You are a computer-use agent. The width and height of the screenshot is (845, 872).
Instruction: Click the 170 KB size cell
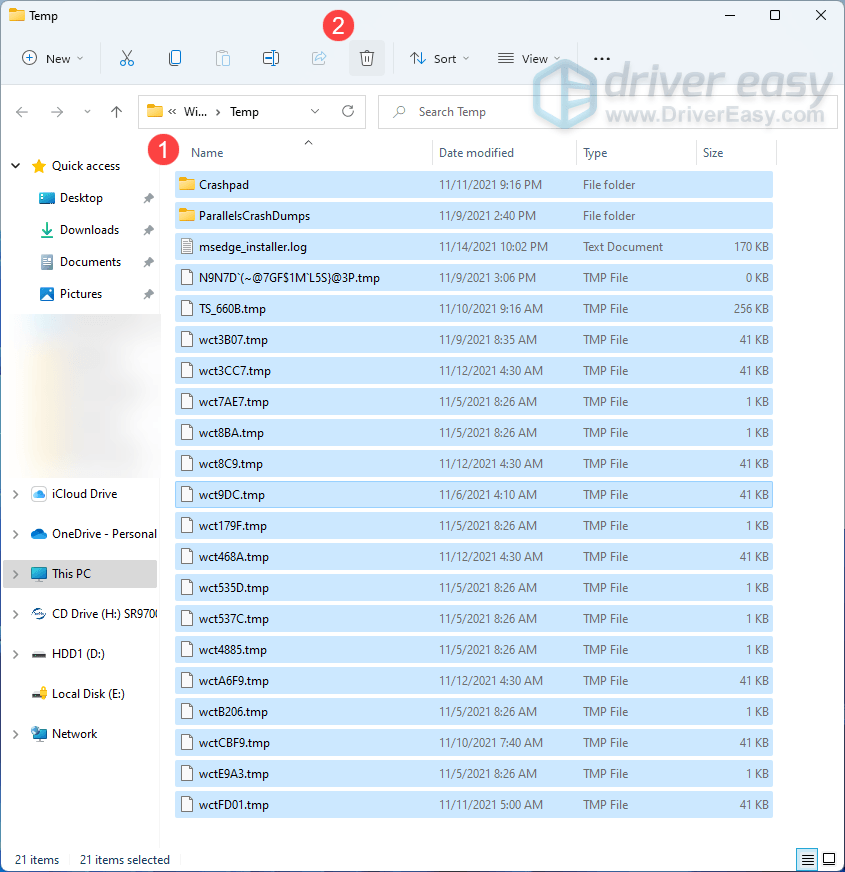pos(751,246)
